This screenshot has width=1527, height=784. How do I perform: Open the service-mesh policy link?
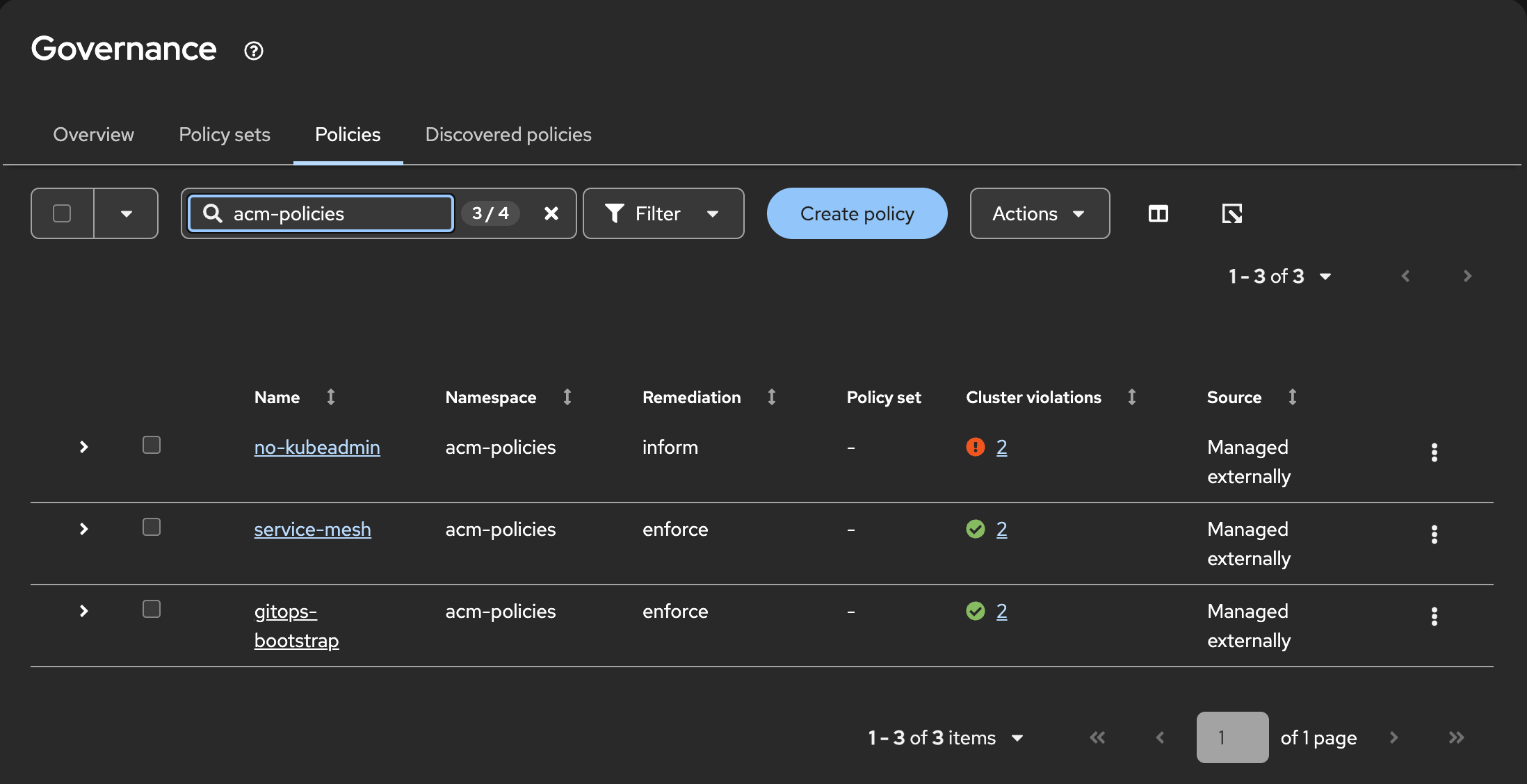[313, 529]
